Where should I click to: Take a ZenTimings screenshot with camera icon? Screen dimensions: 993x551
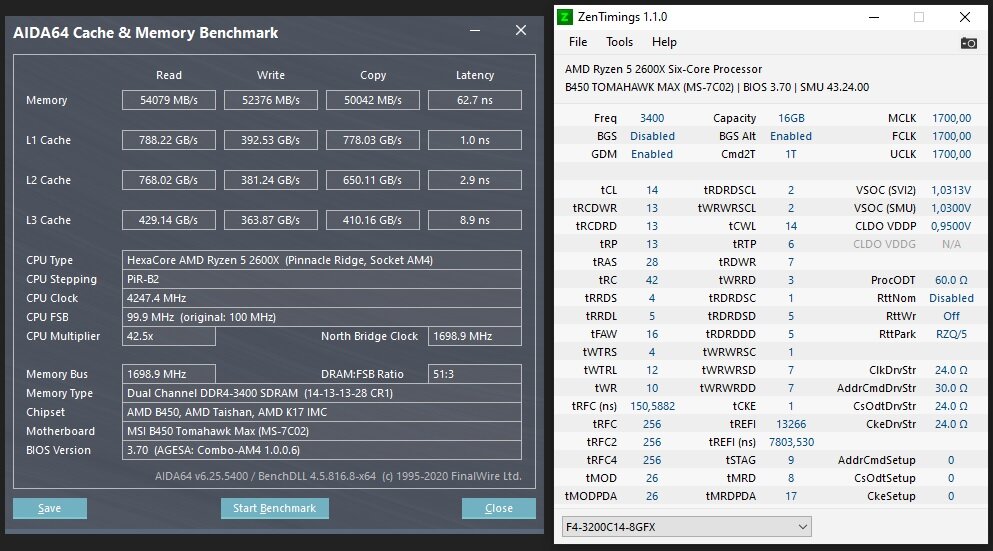pos(968,43)
